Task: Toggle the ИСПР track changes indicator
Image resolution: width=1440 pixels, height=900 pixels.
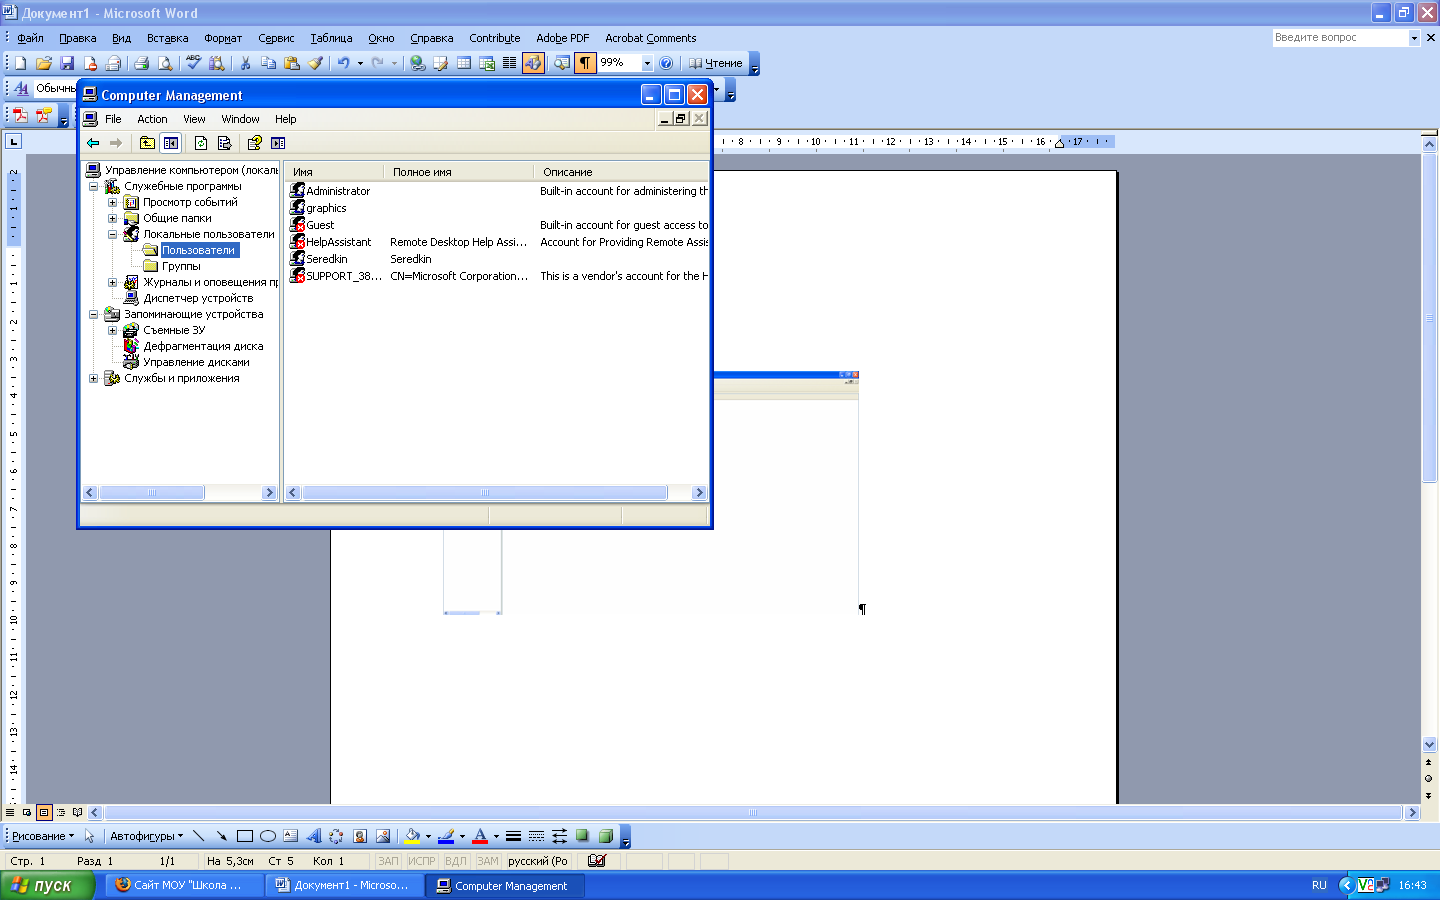Action: pyautogui.click(x=421, y=861)
